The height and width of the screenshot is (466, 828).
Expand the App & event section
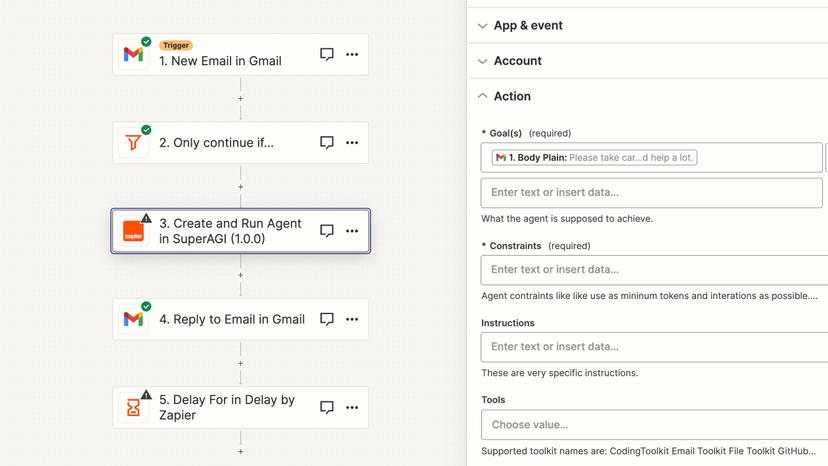click(x=528, y=26)
